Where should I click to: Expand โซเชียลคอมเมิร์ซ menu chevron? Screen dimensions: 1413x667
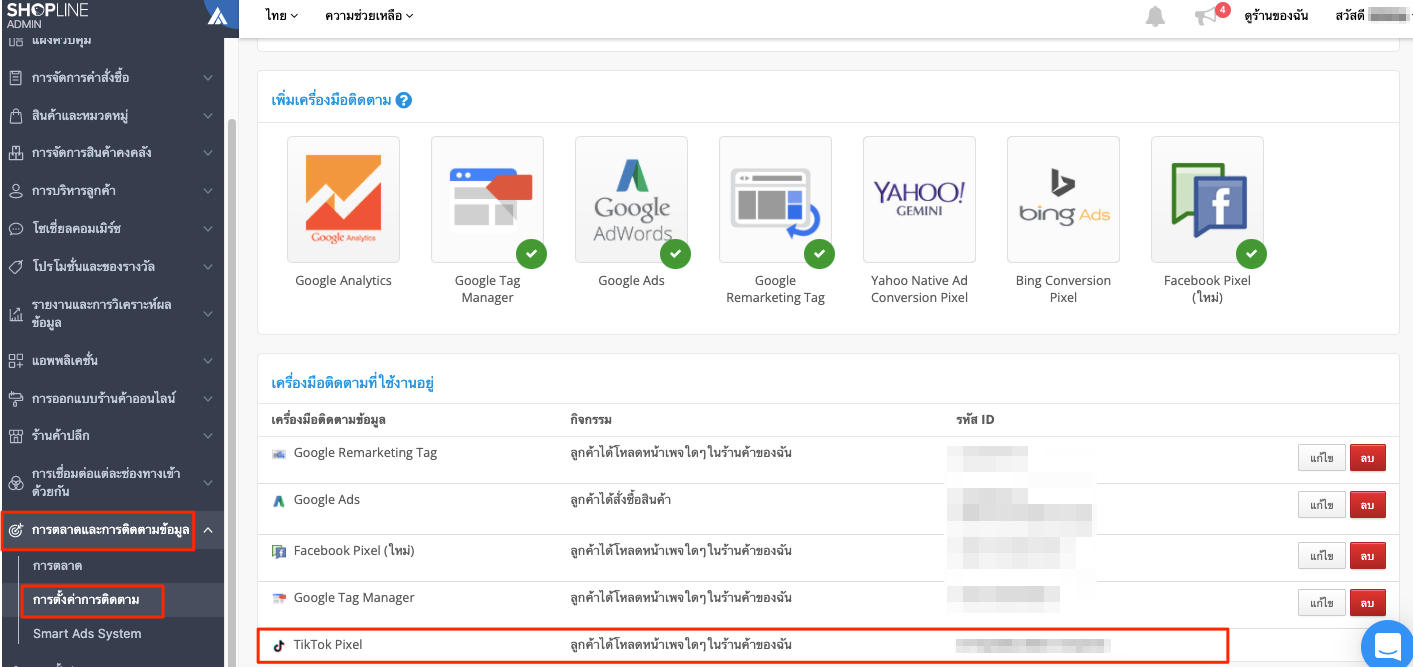click(x=208, y=228)
